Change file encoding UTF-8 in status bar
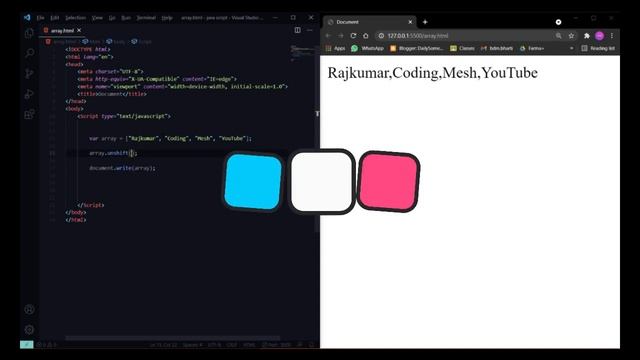 (214, 345)
